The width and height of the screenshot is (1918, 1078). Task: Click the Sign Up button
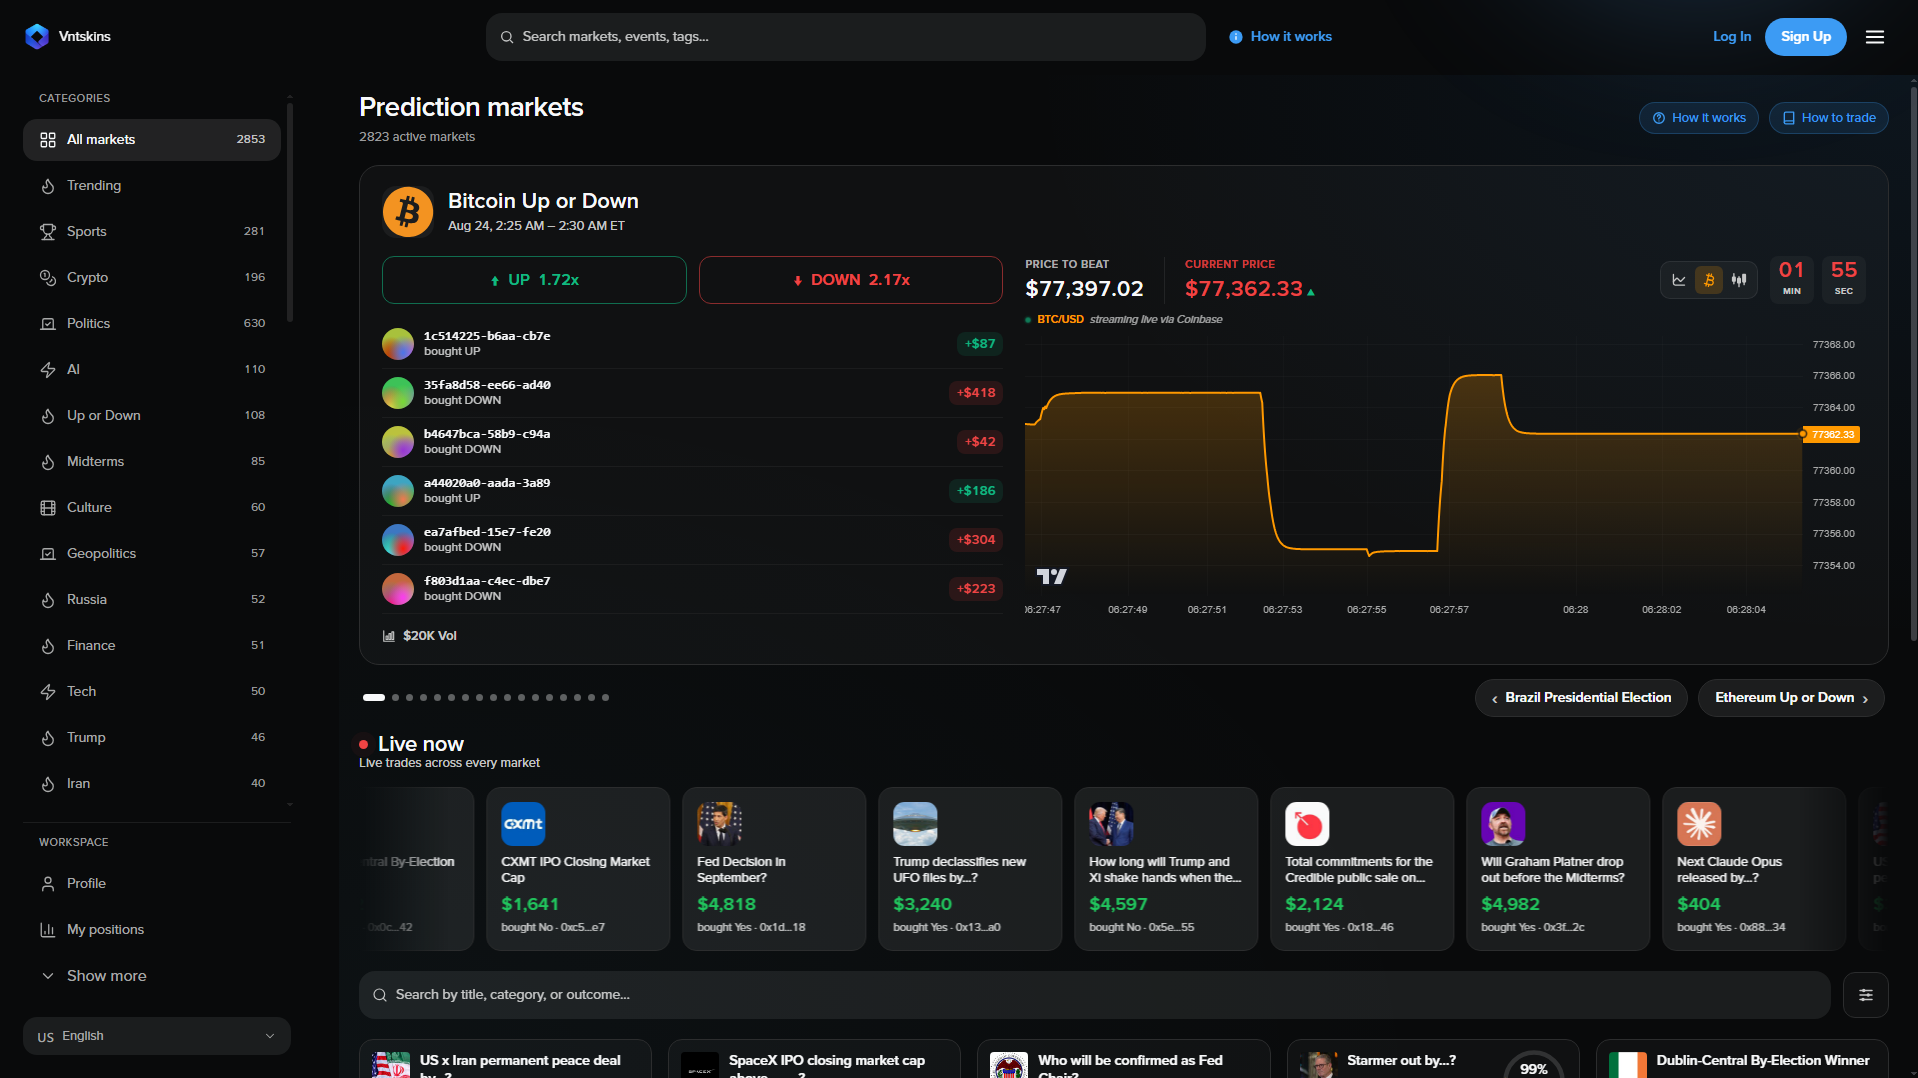pyautogui.click(x=1806, y=37)
